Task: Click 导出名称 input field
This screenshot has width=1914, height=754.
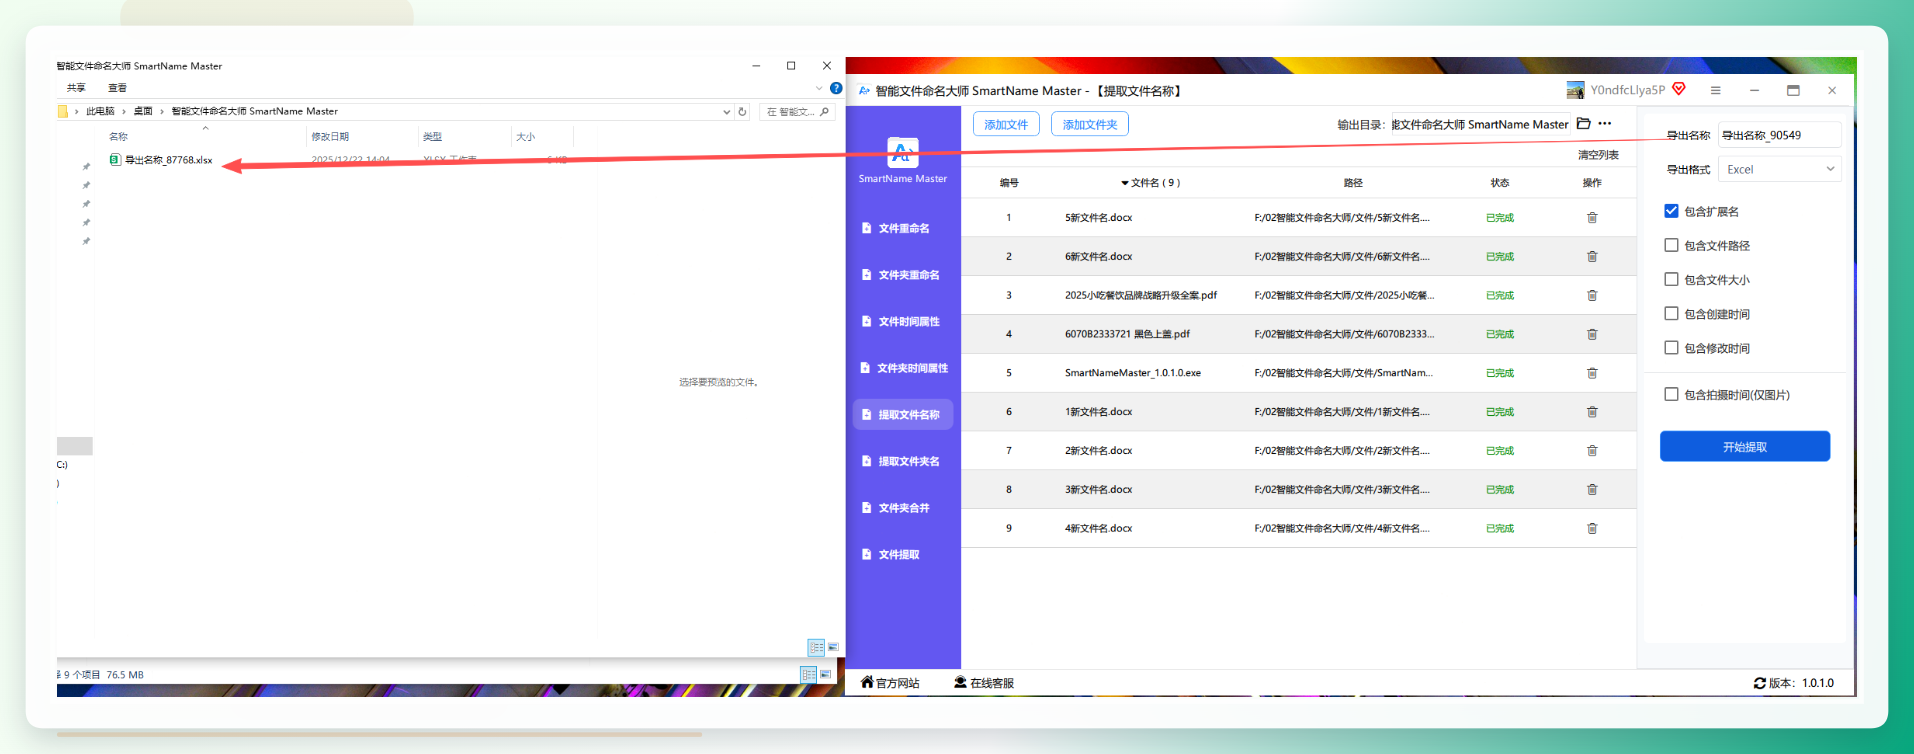Action: coord(1779,135)
